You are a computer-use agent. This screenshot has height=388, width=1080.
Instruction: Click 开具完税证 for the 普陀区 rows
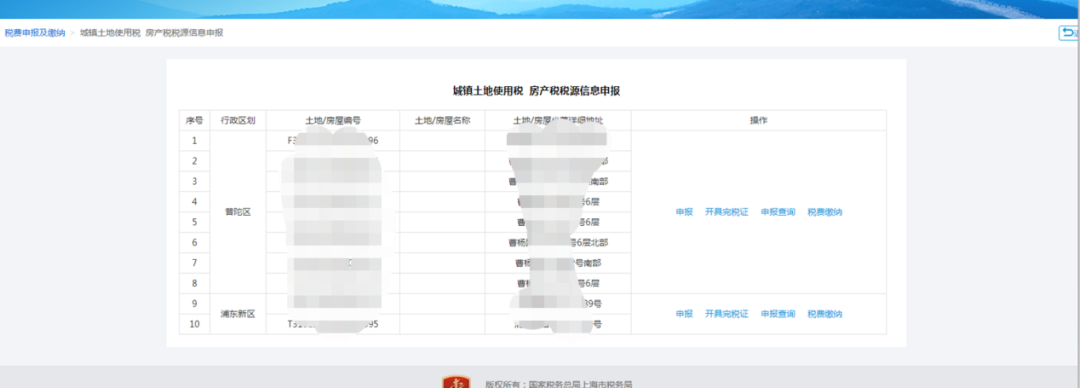[726, 212]
